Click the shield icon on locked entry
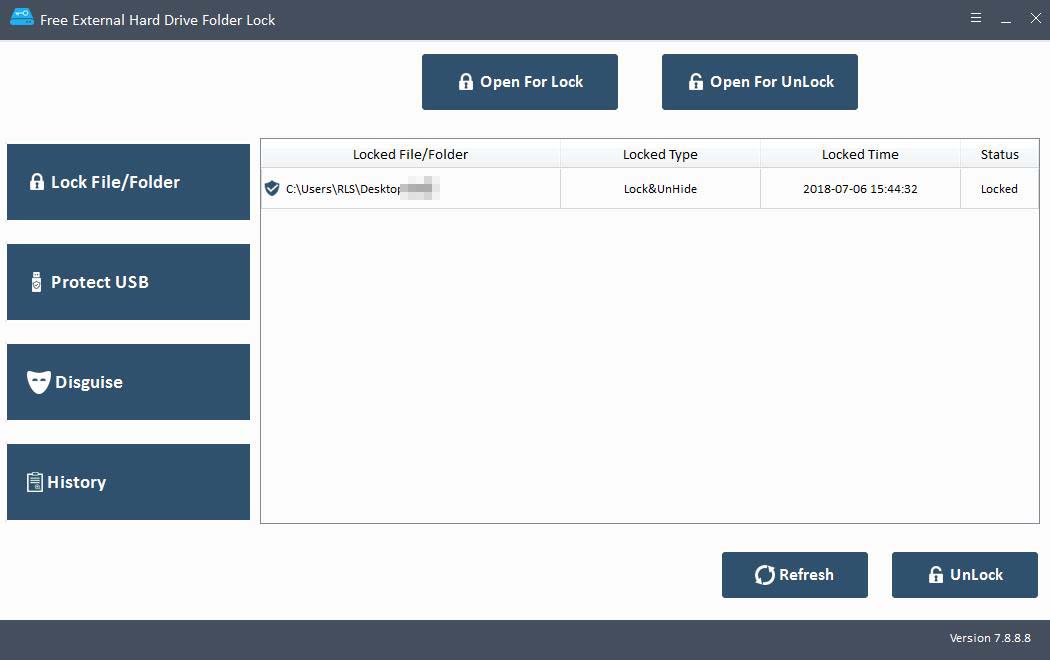 pyautogui.click(x=272, y=188)
